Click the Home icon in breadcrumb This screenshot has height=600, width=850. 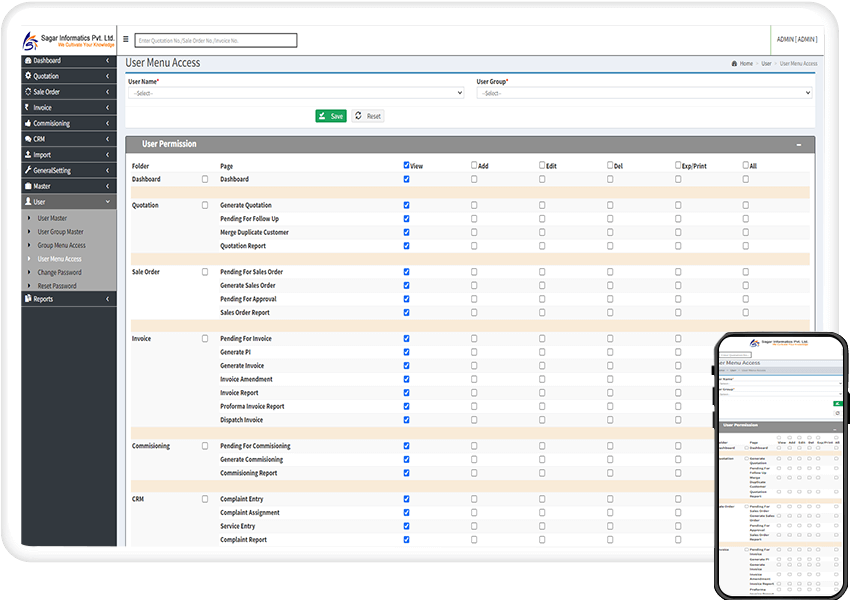coord(735,63)
